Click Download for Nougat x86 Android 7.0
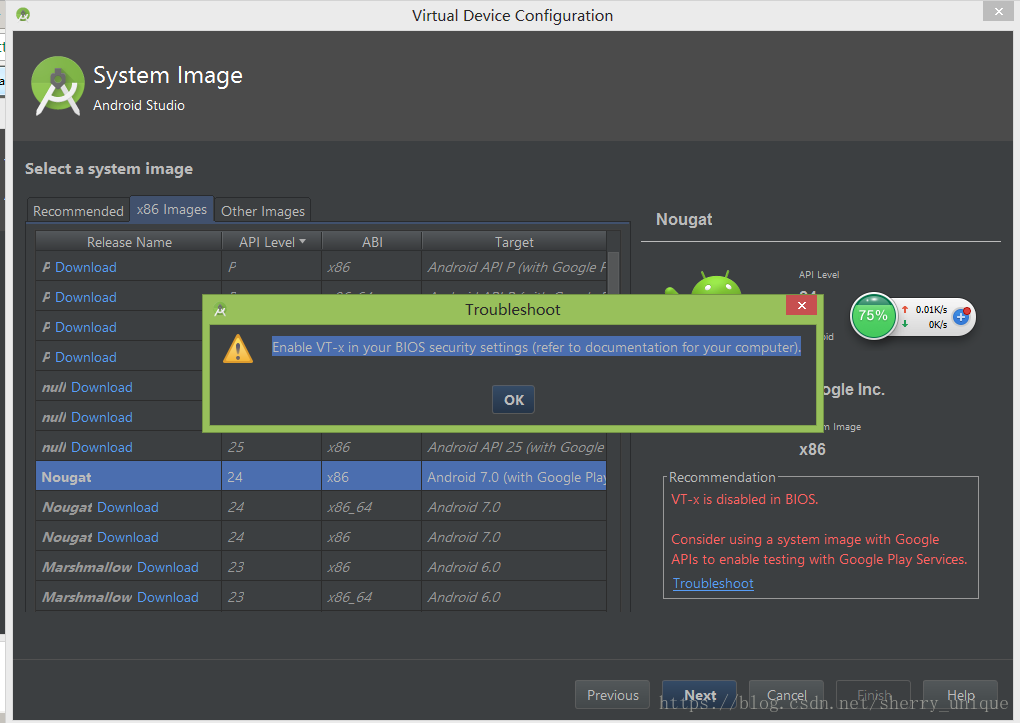The height and width of the screenshot is (723, 1020). (x=128, y=537)
